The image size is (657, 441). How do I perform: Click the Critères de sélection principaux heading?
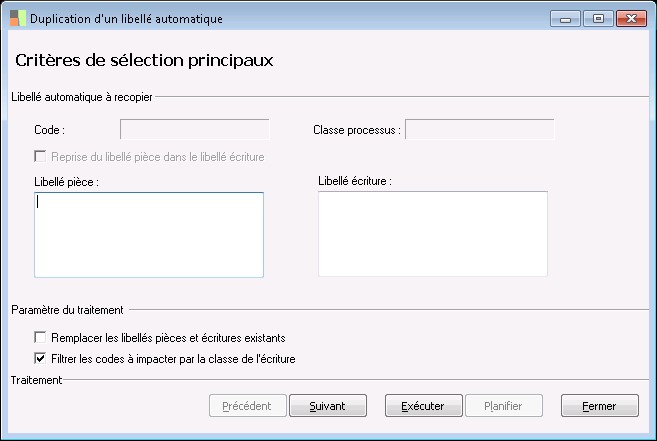(145, 61)
